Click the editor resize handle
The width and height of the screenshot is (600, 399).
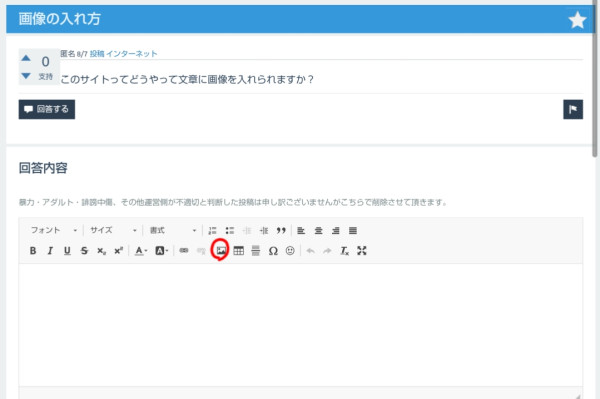[578, 396]
